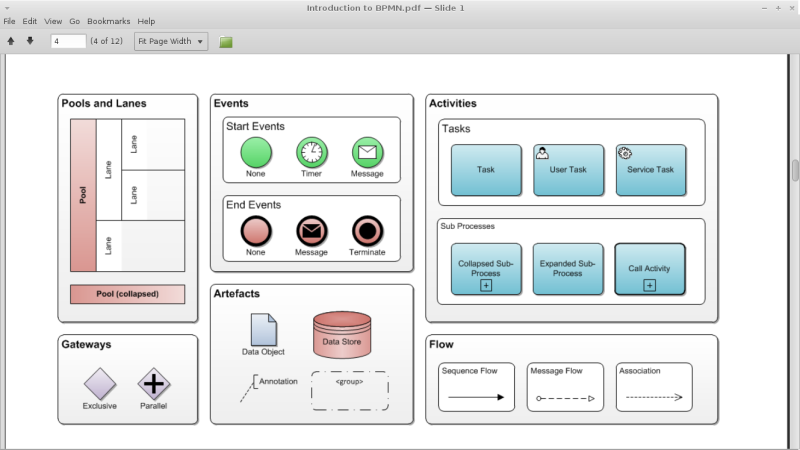Click the Service Task box
Viewport: 800px width, 450px height.
650,170
